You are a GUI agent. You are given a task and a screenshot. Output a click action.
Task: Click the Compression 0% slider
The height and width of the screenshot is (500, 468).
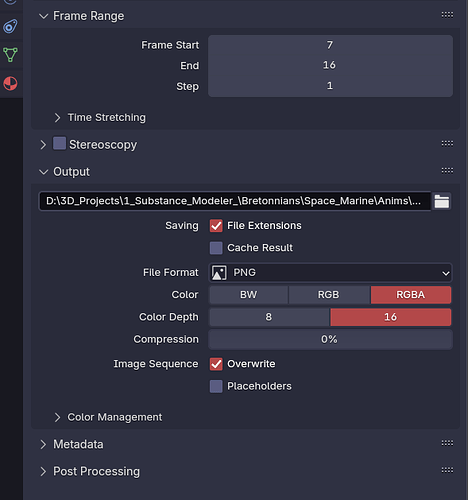(330, 339)
